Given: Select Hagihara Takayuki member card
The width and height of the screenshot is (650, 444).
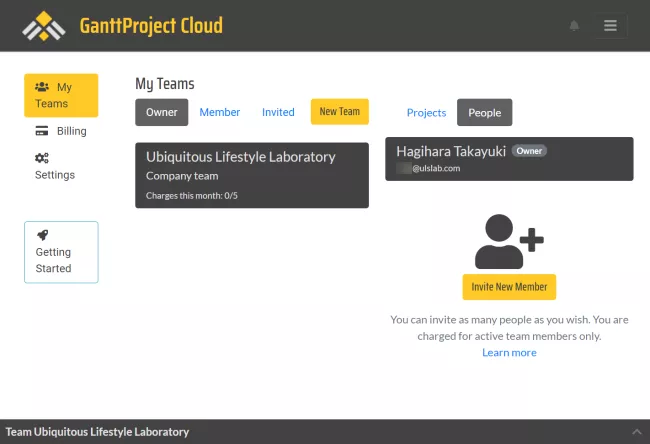Looking at the screenshot, I should click(x=509, y=159).
